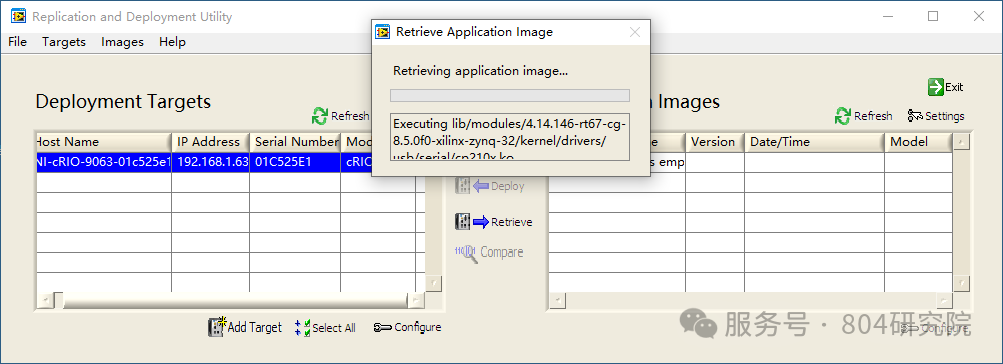
Task: Close the Retrieve Application Image dialog
Action: [x=635, y=32]
